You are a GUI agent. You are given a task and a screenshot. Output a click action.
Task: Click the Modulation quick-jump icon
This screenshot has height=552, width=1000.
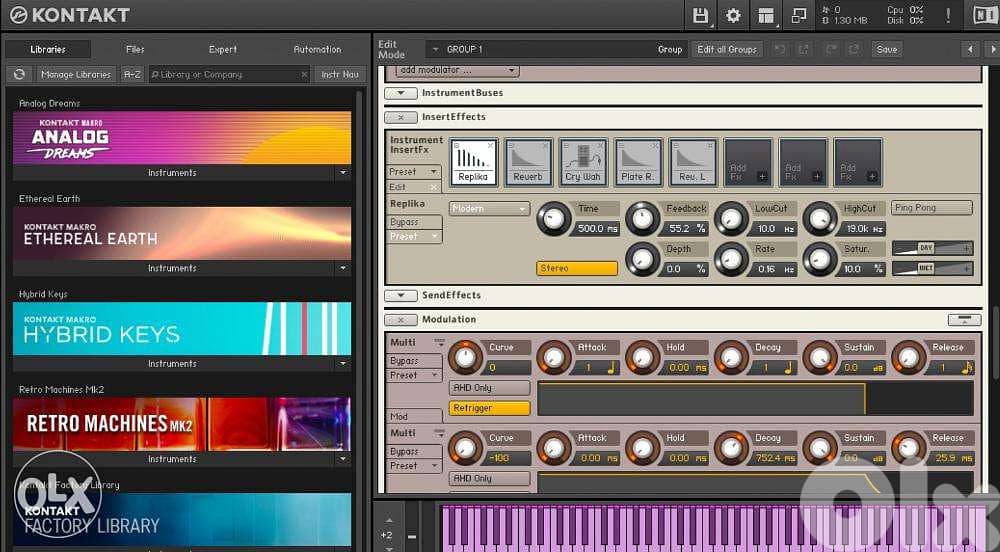pyautogui.click(x=964, y=320)
